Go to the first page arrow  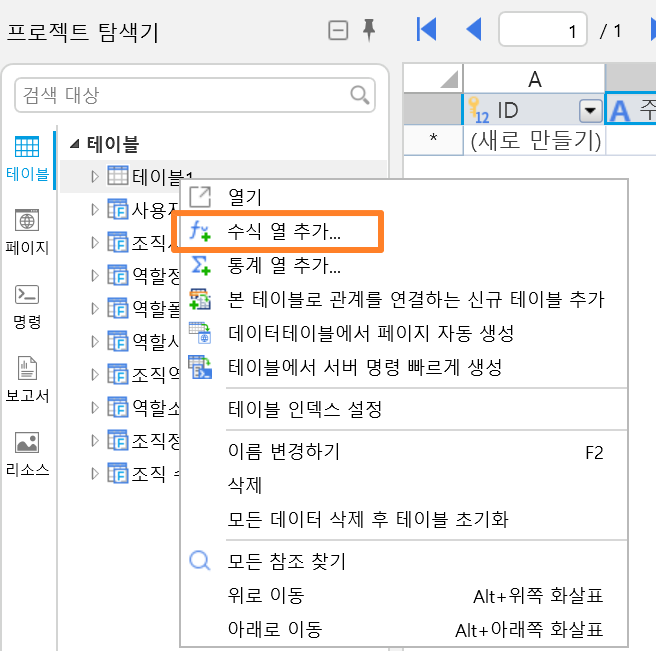426,29
